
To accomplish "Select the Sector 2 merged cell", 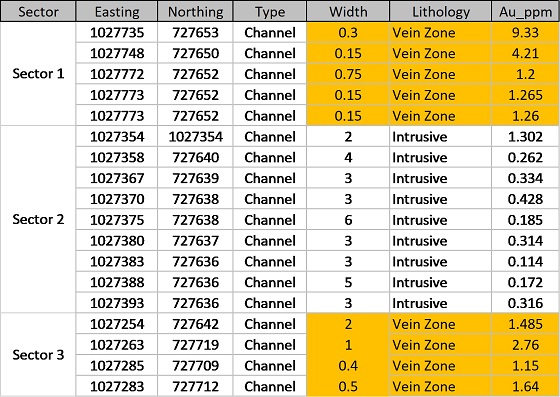I will 38,219.
